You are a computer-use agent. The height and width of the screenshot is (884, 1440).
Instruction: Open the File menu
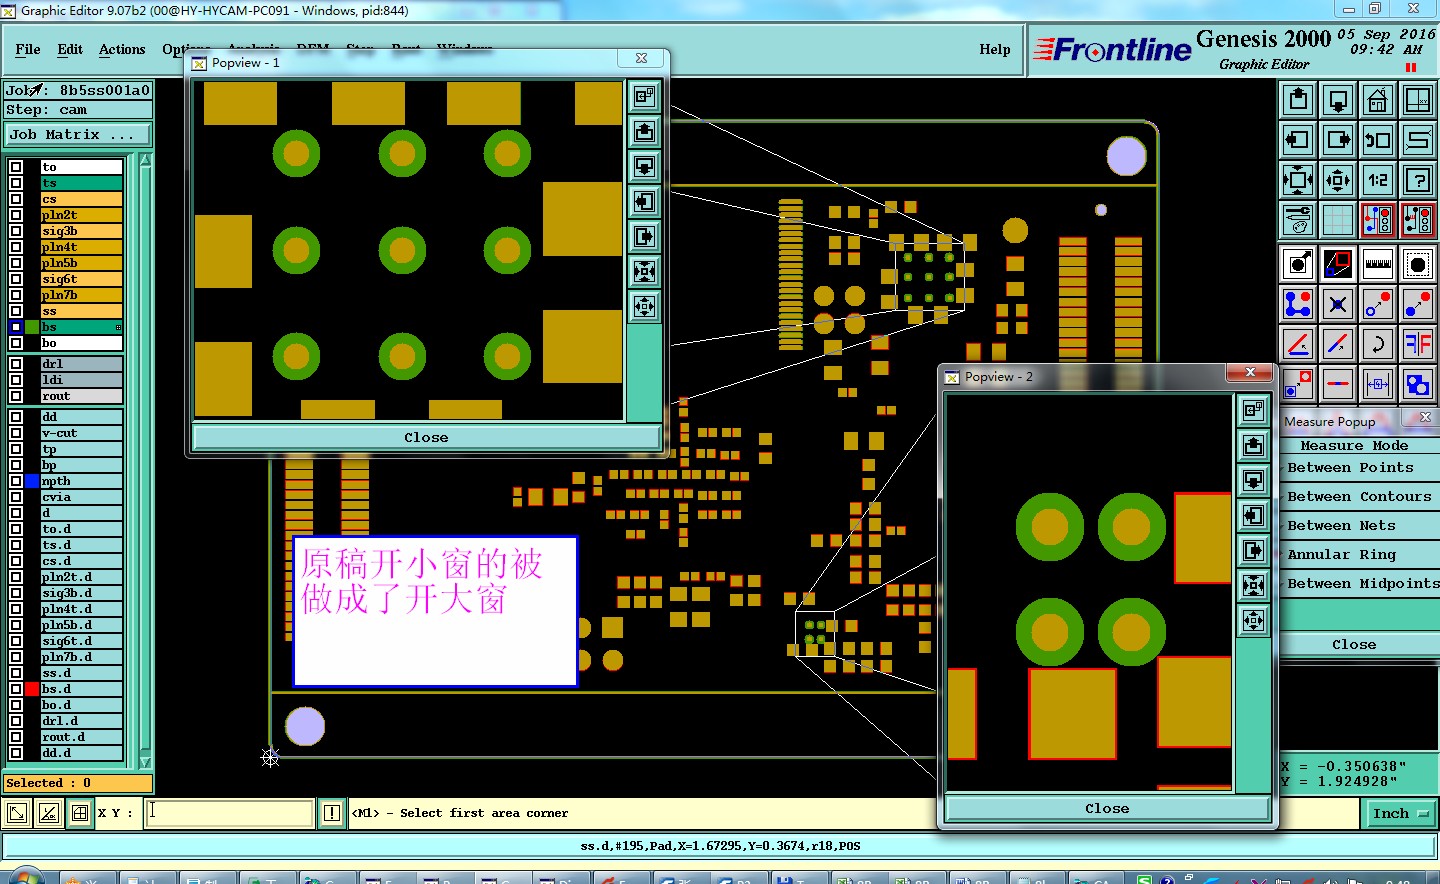[28, 49]
